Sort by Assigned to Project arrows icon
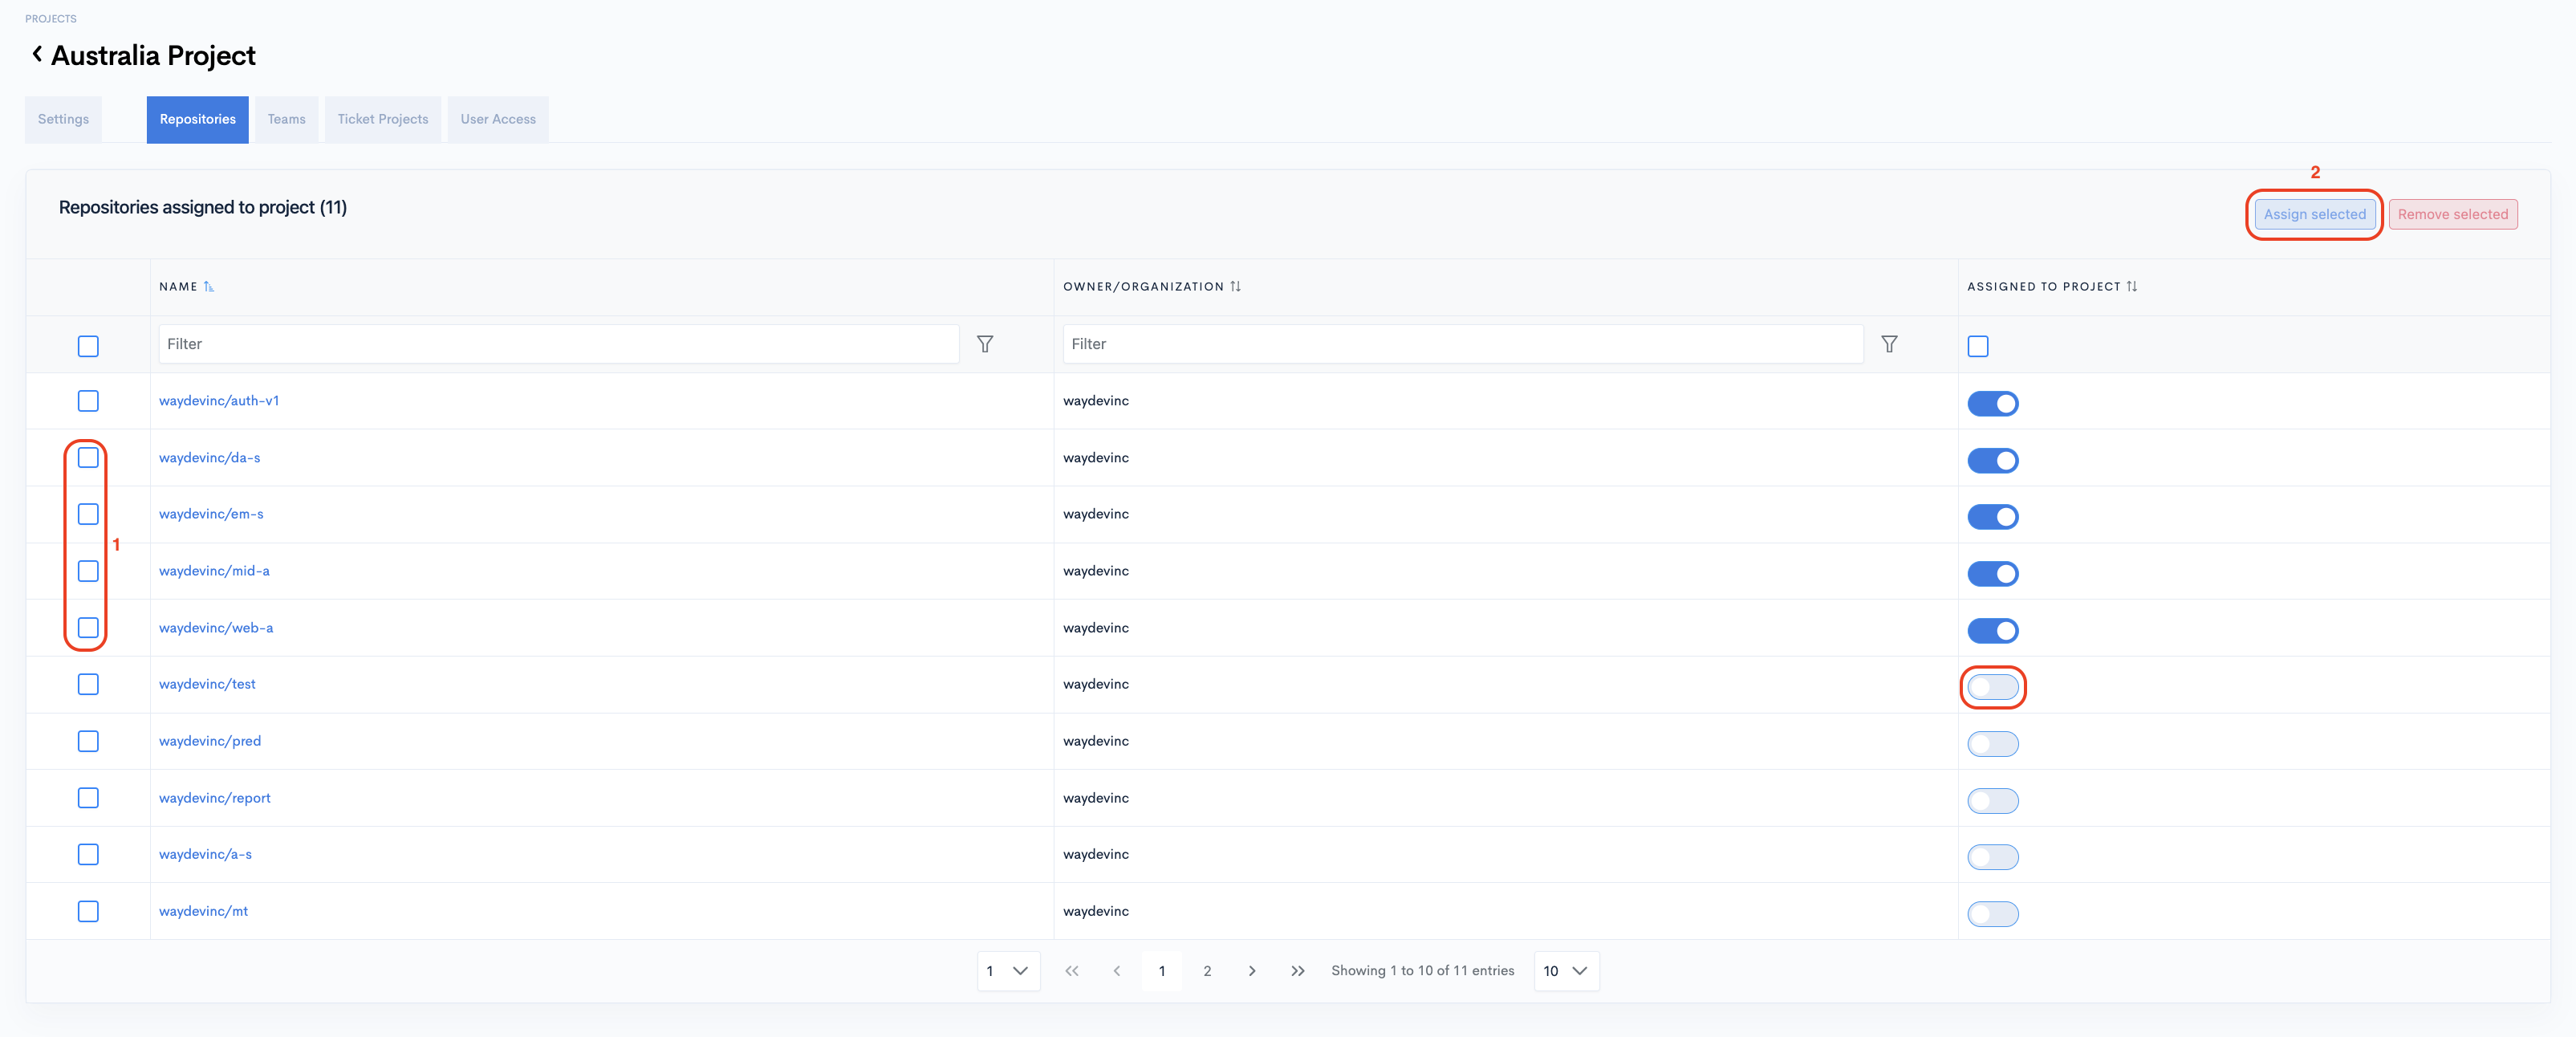The image size is (2576, 1037). click(x=2132, y=286)
